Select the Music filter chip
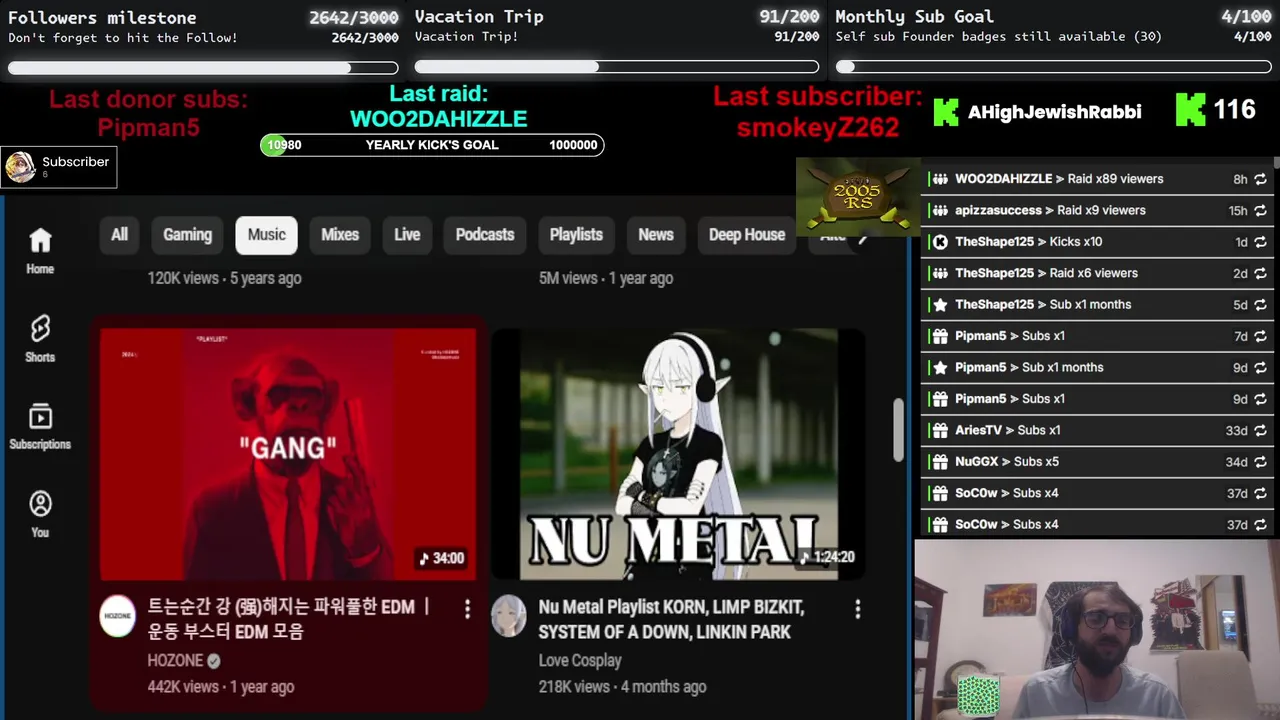 click(267, 235)
